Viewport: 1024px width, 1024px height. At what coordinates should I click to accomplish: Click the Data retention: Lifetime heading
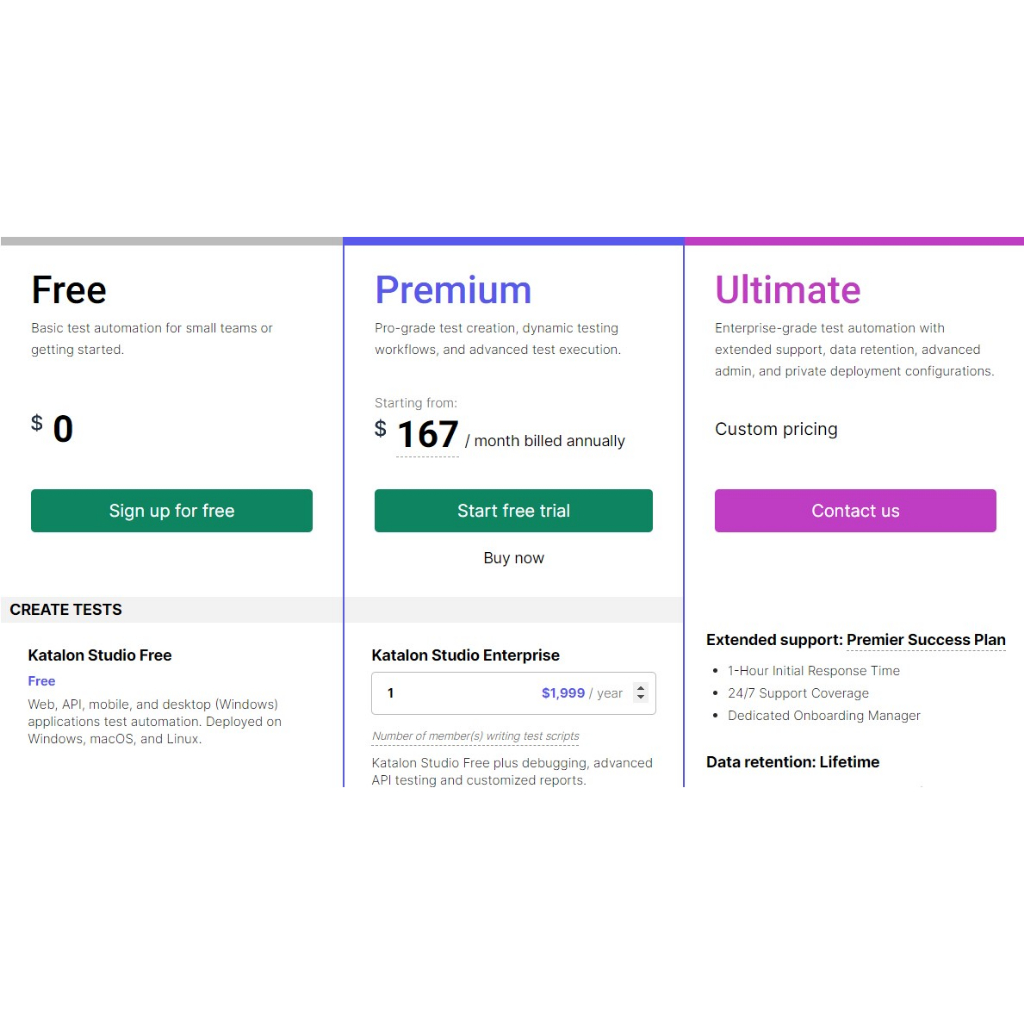click(793, 762)
